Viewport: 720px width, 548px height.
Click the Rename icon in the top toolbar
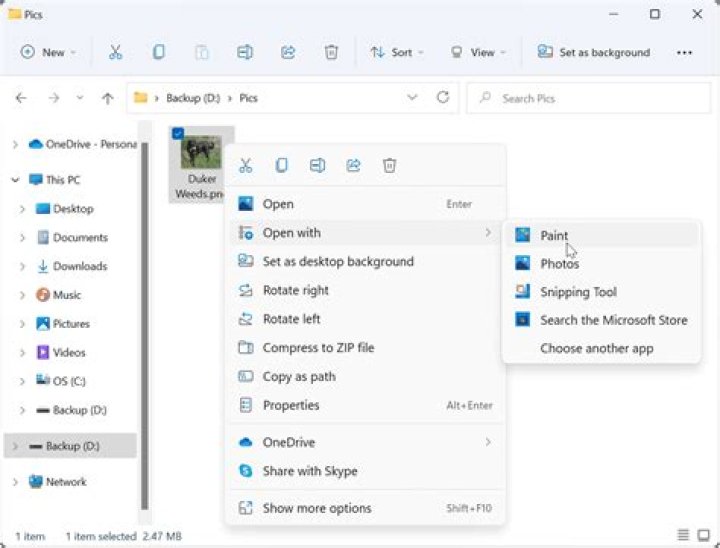(x=245, y=52)
